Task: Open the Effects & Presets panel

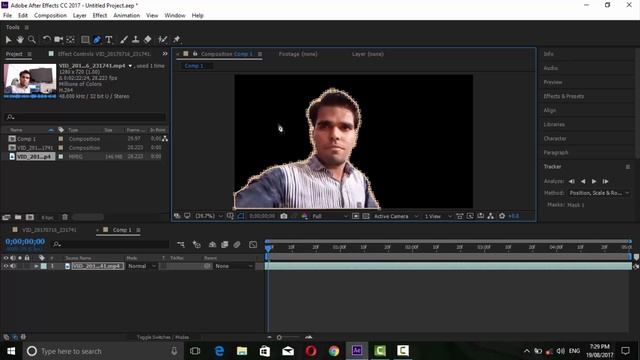Action: click(x=563, y=96)
